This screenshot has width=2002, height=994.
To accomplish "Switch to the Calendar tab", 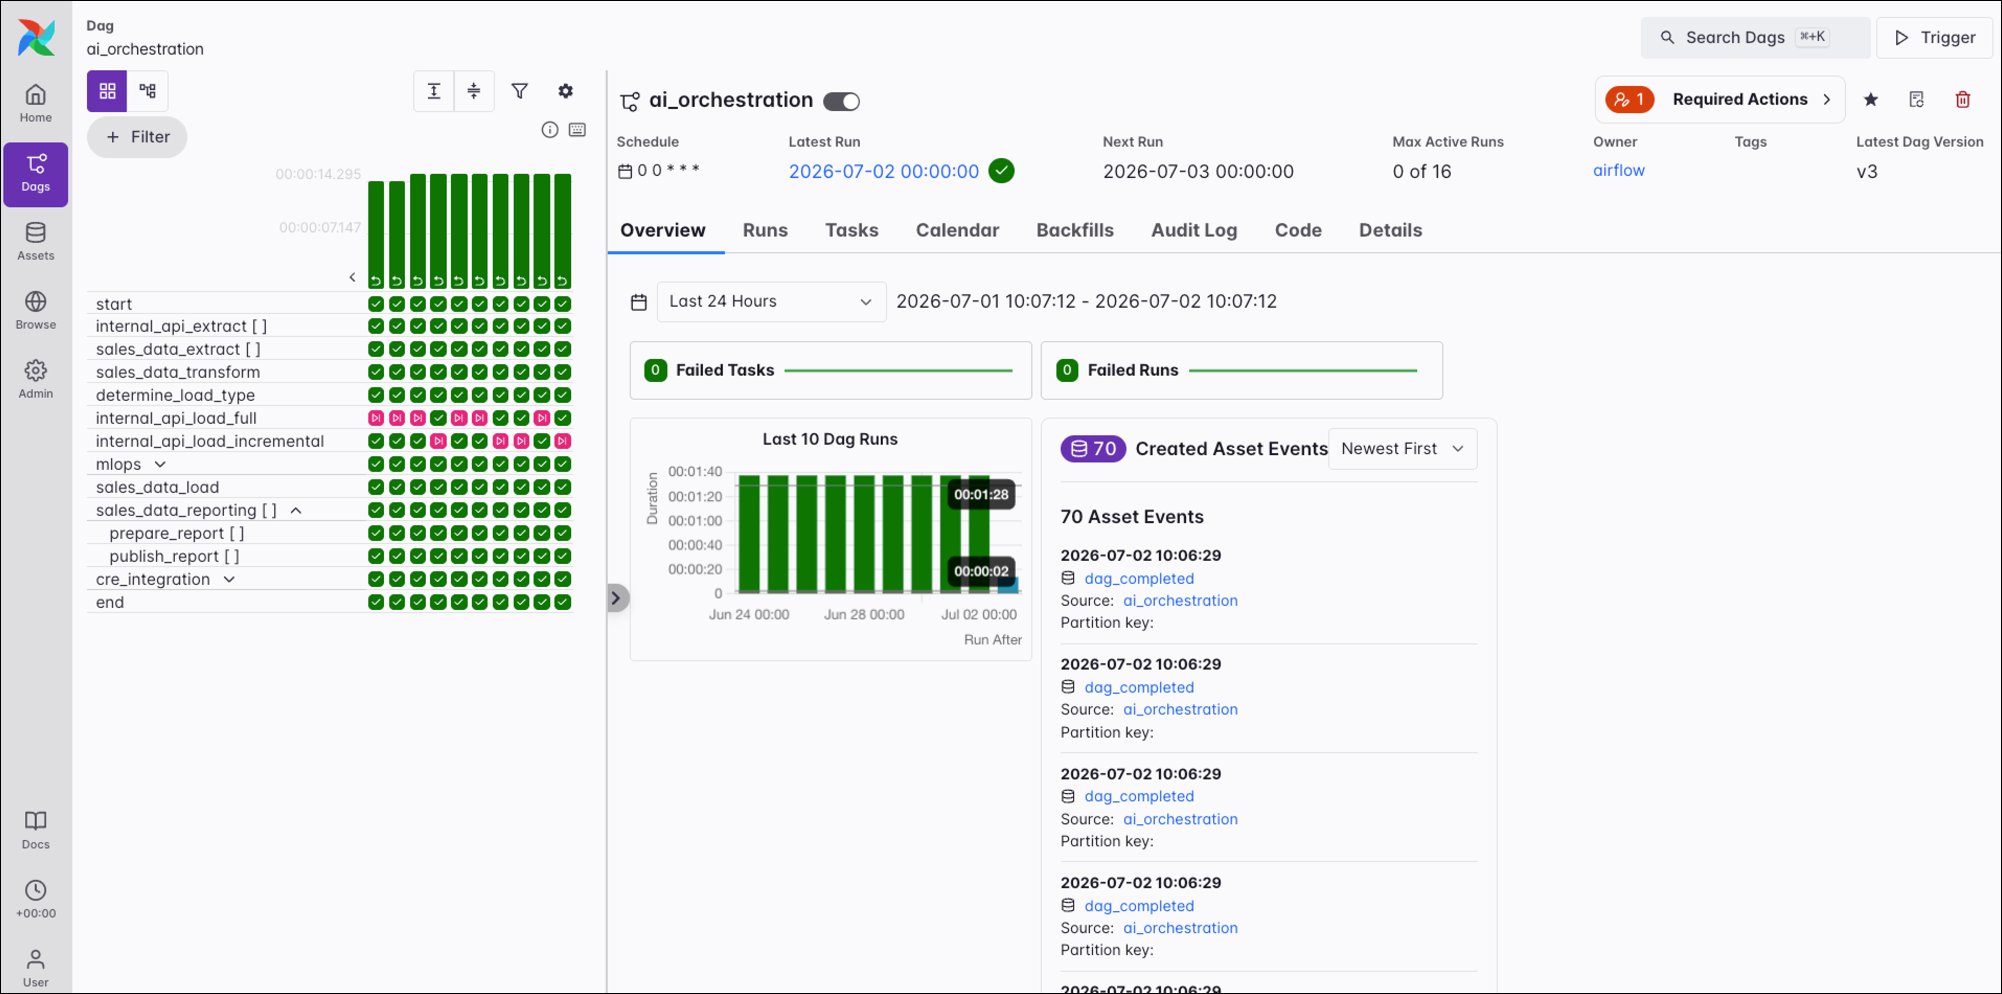I will pyautogui.click(x=957, y=230).
